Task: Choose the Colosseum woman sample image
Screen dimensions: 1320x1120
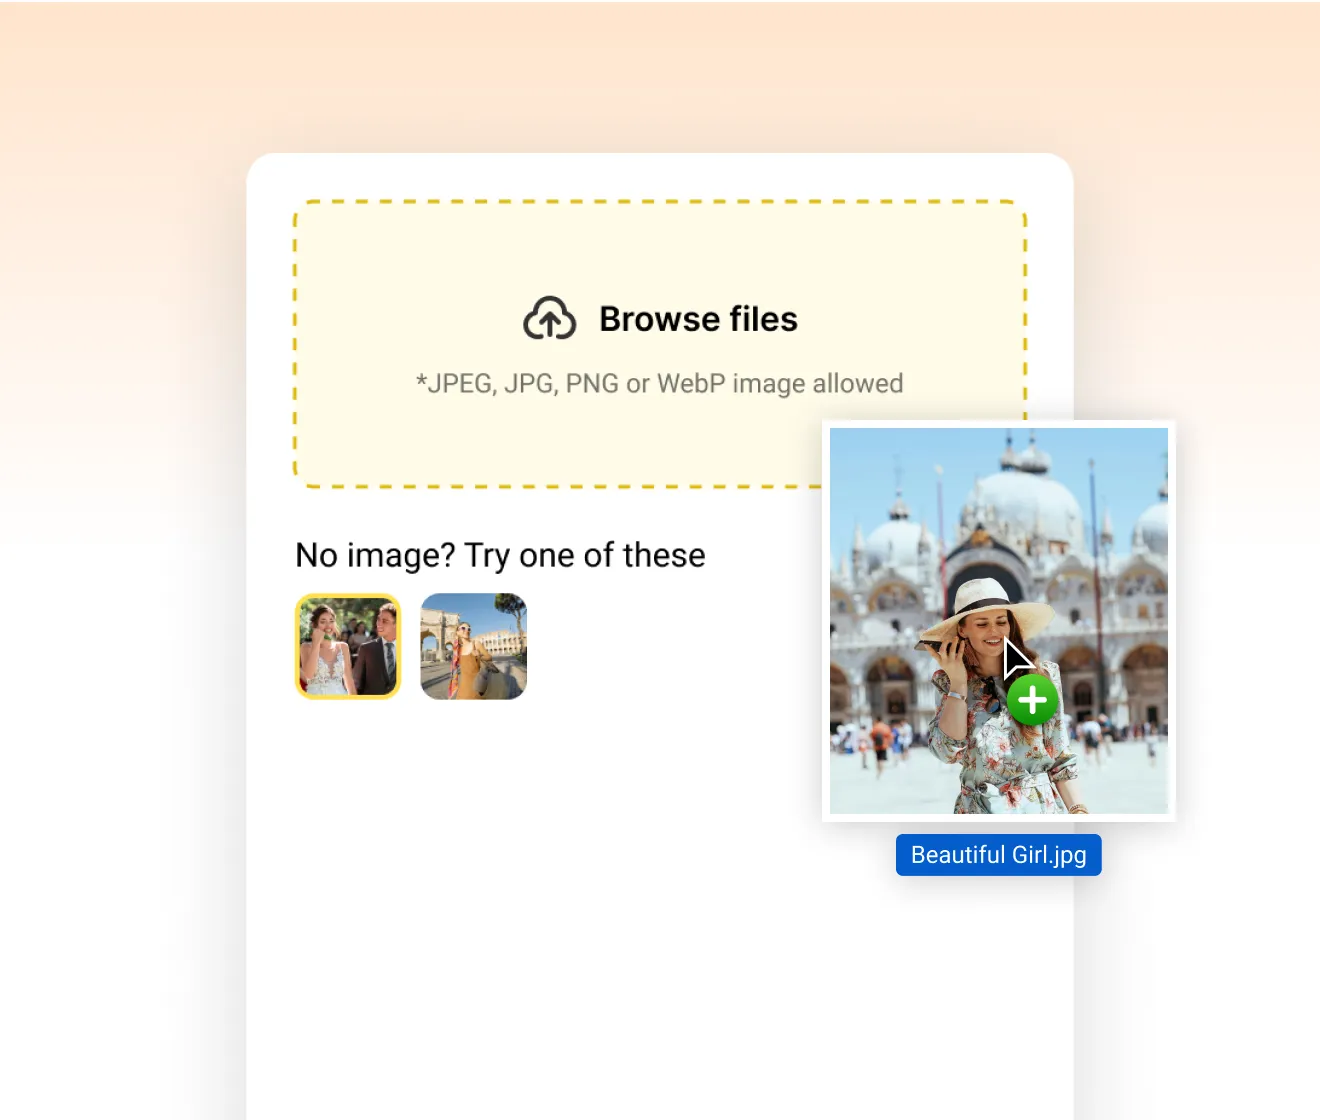Action: [474, 646]
